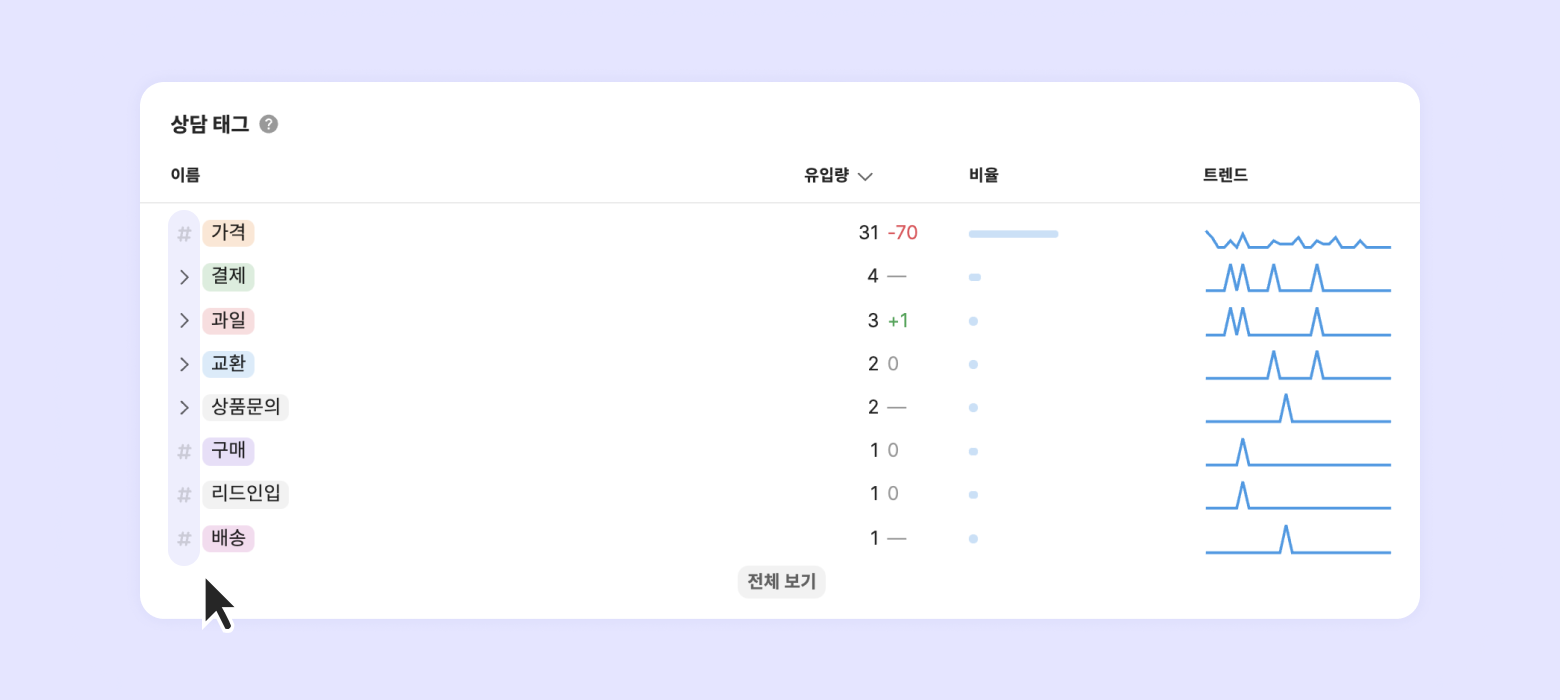This screenshot has height=700, width=1560.
Task: Expand the 과일 tag row
Action: coord(184,321)
